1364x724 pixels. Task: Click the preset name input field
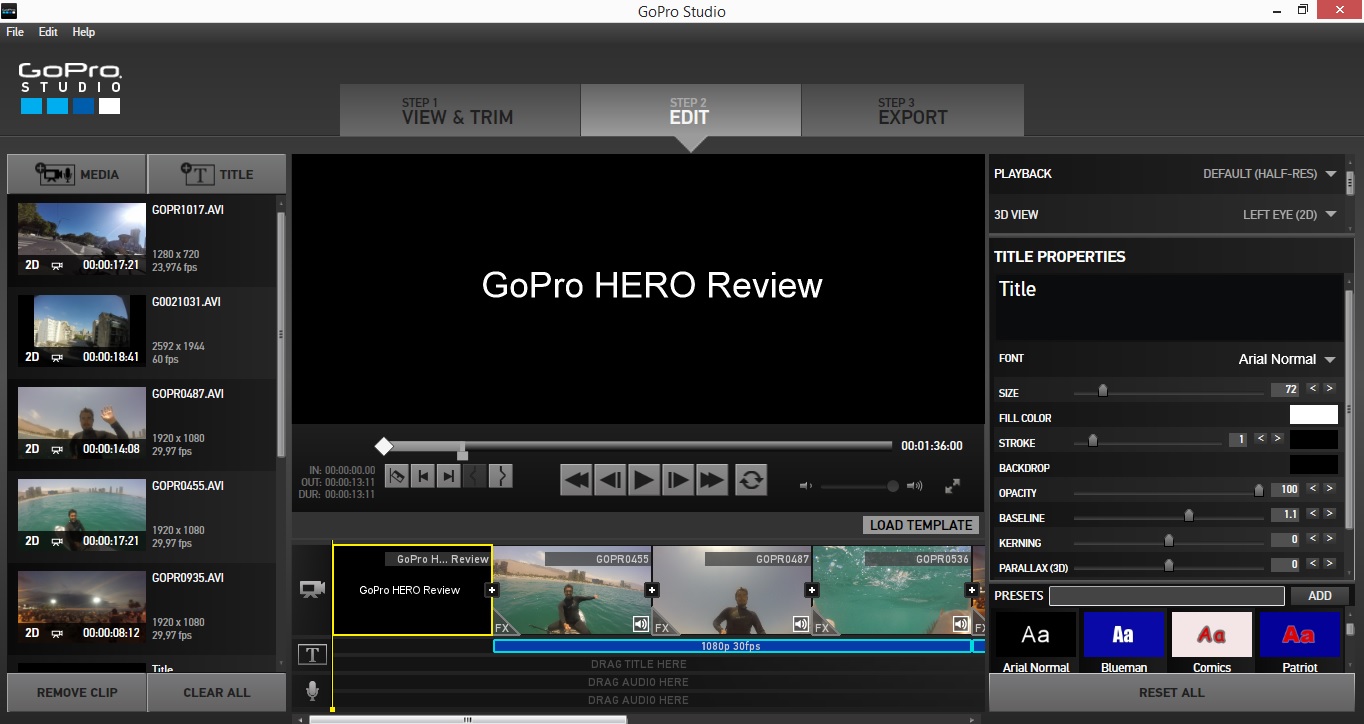pyautogui.click(x=1167, y=595)
